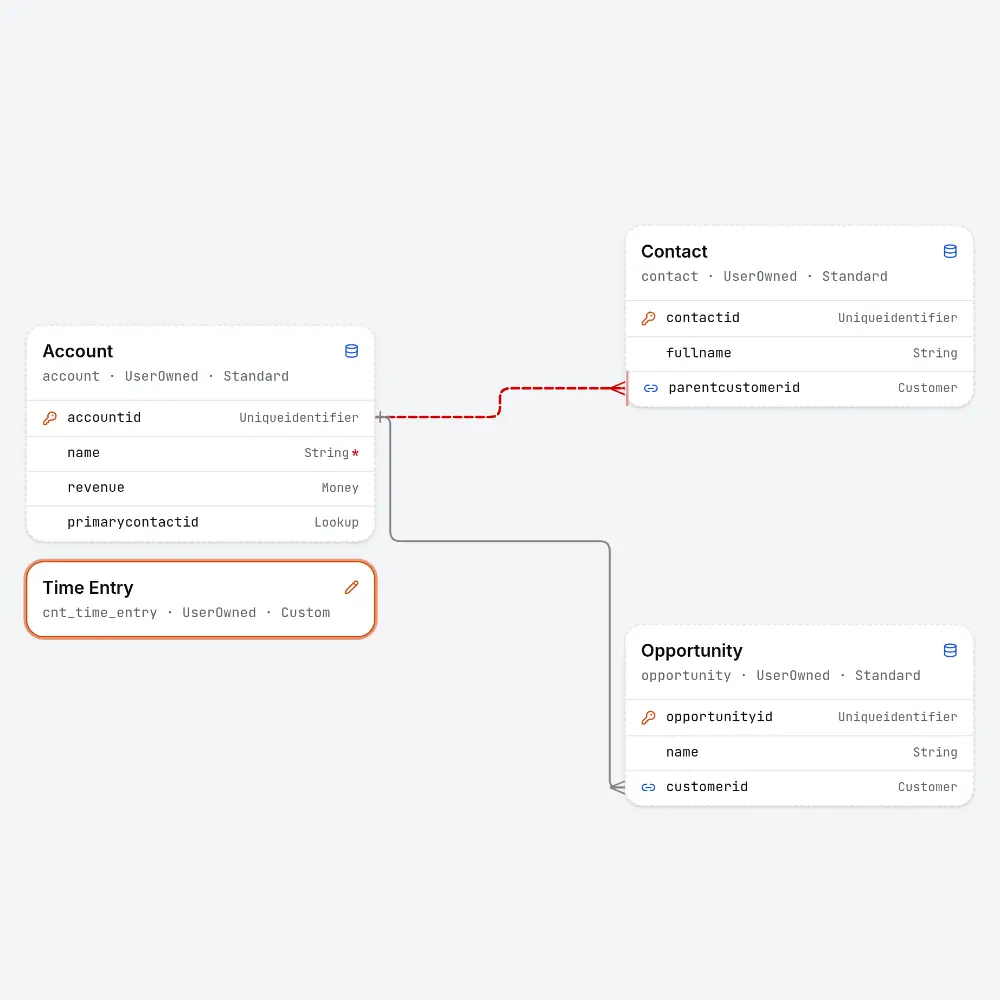Click the database icon on Opportunity card
Viewport: 1000px width, 1000px height.
(x=950, y=651)
